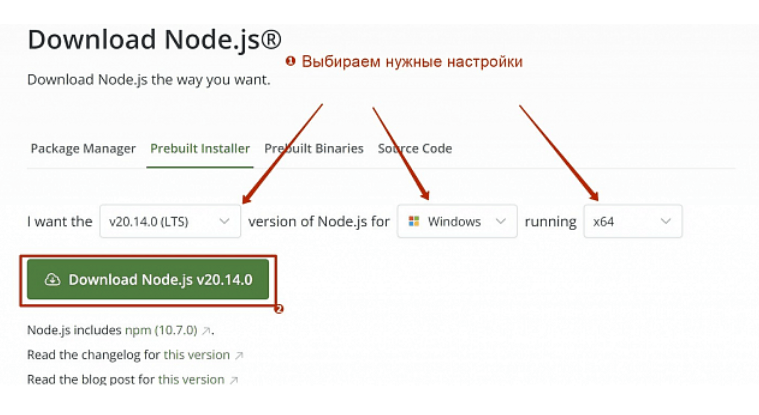
Task: Click the Windows logo icon in the OS selector
Action: (x=414, y=222)
